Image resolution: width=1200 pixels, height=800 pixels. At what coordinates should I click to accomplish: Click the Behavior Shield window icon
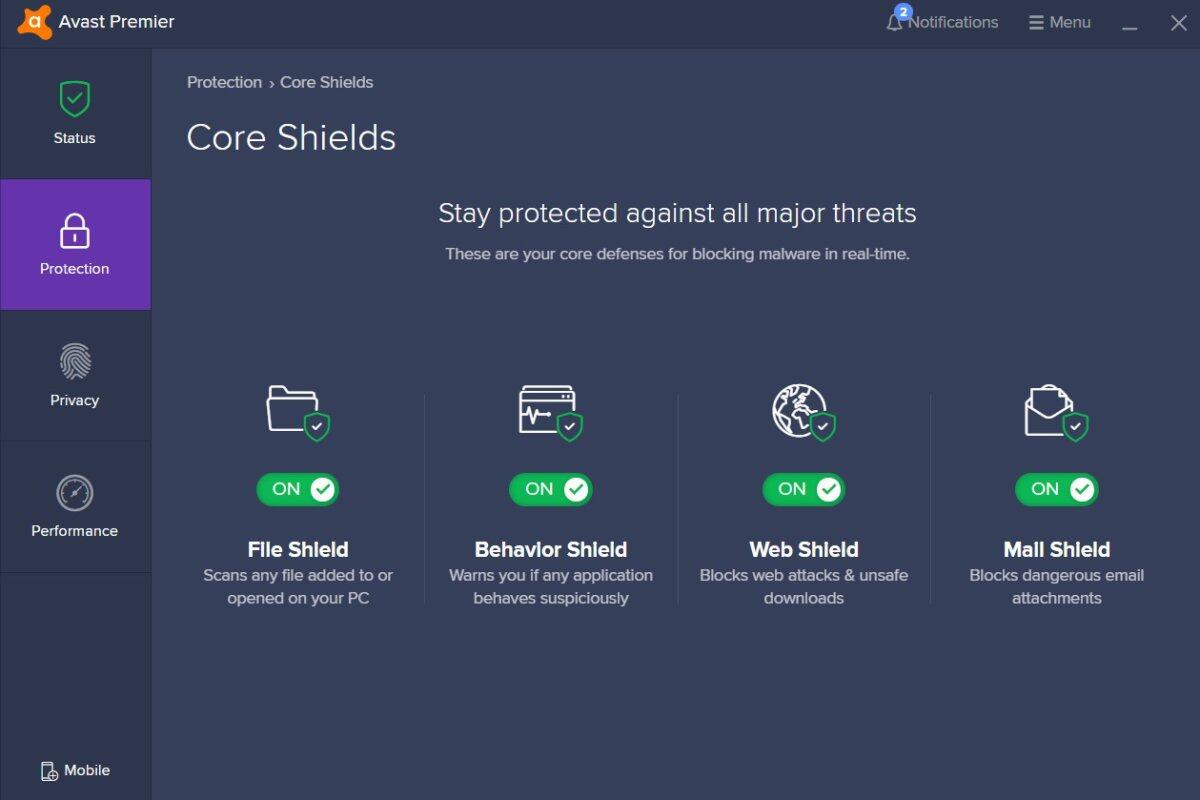(550, 411)
